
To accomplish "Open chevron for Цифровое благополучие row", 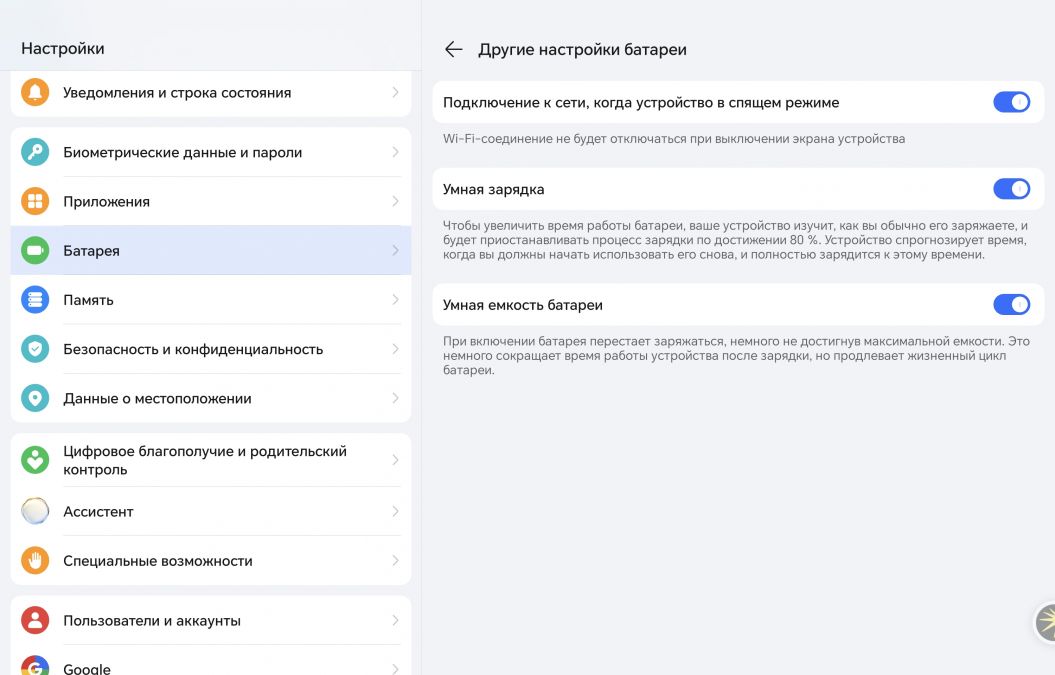I will [396, 460].
